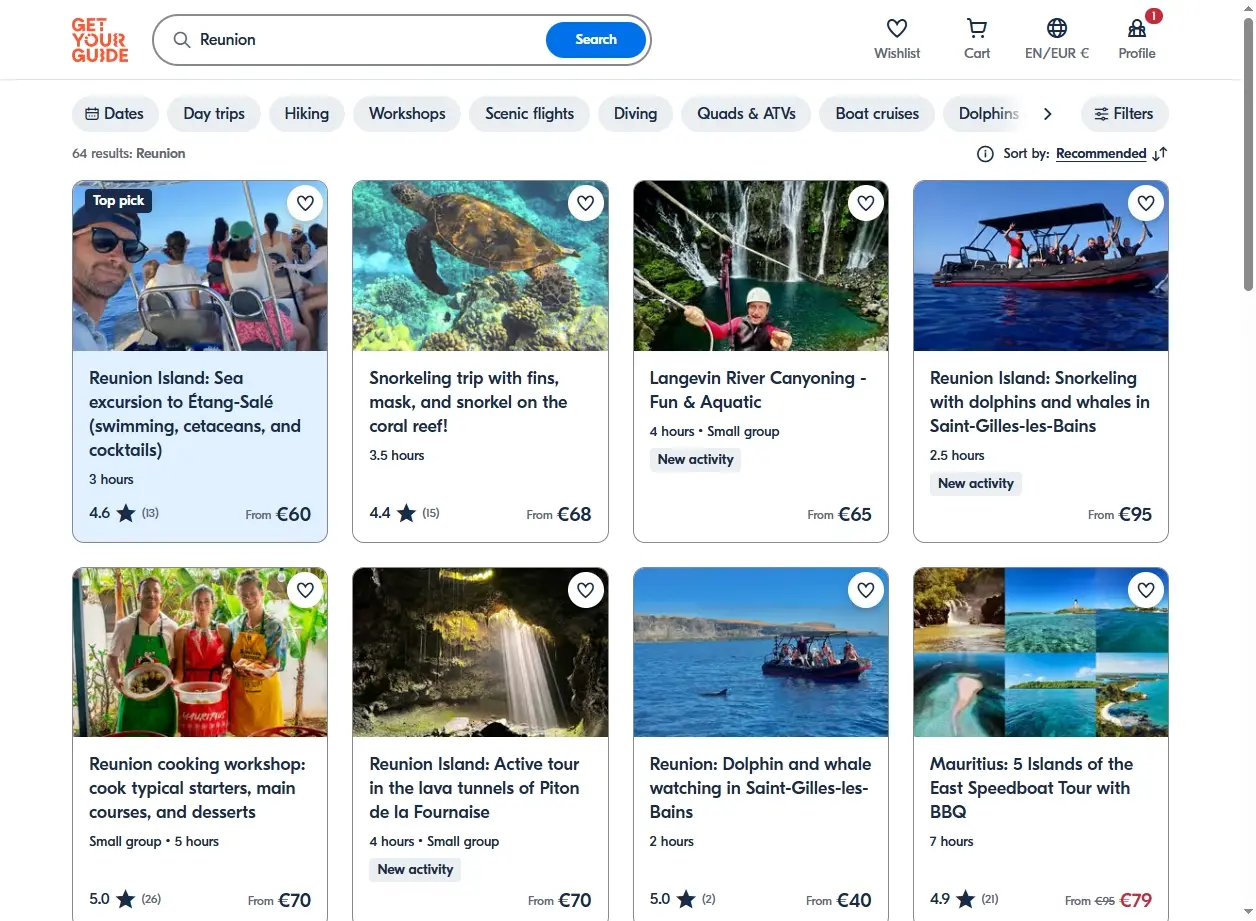Wishlist the Reunion cooking workshop
Viewport: 1256px width, 921px height.
306,591
